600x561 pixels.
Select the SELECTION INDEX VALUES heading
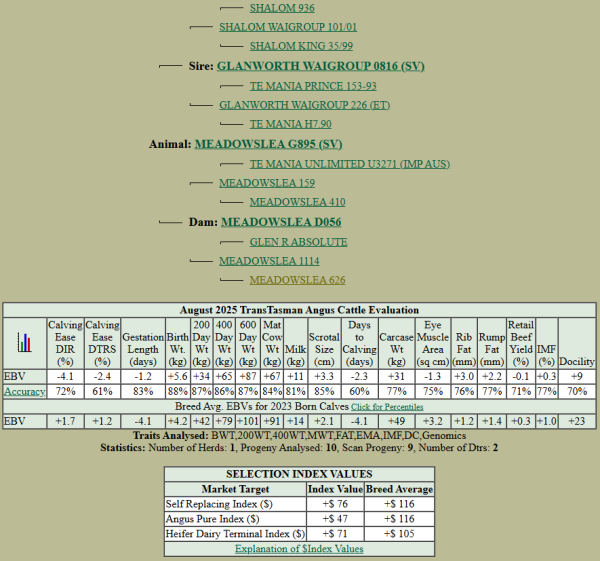pos(299,474)
